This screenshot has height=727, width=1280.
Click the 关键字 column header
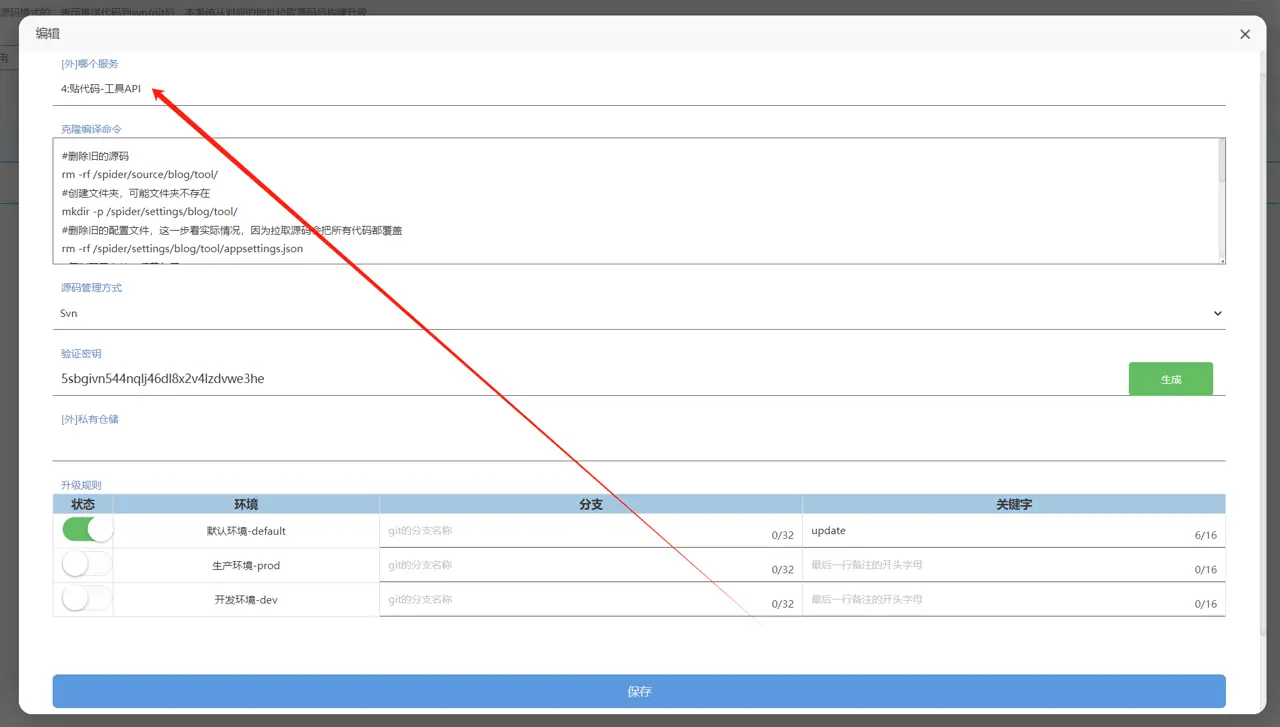(x=1014, y=505)
